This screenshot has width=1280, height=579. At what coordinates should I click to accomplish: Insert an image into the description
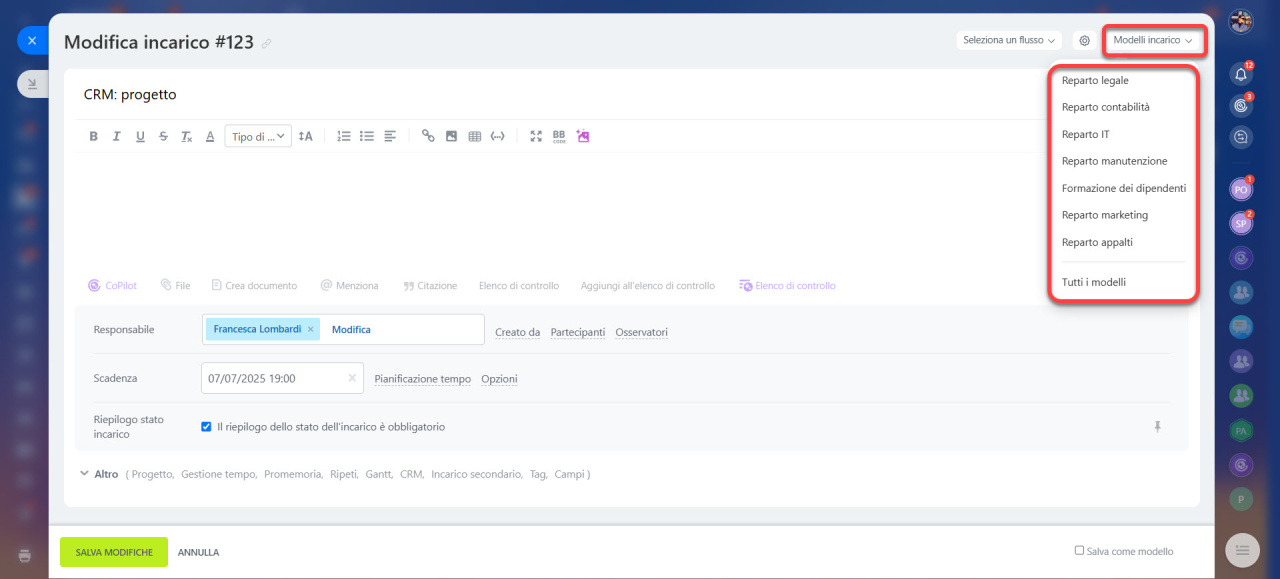(x=451, y=136)
